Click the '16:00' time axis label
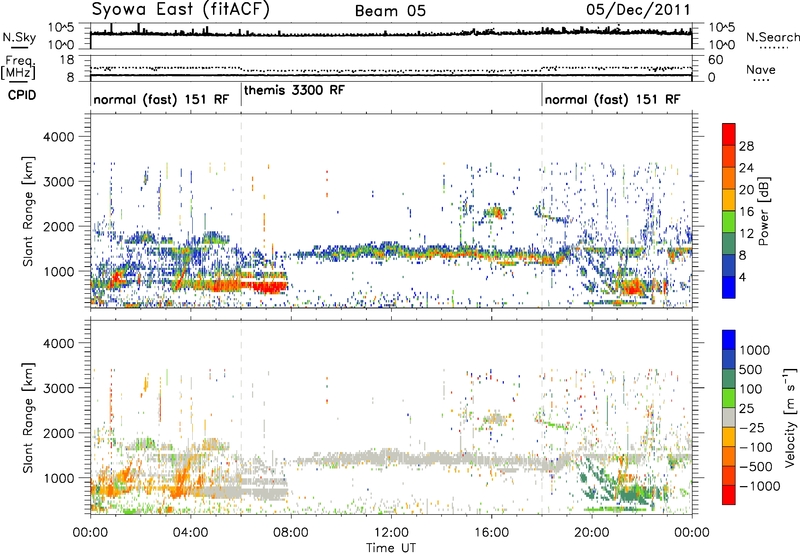This screenshot has width=800, height=554. coord(491,533)
